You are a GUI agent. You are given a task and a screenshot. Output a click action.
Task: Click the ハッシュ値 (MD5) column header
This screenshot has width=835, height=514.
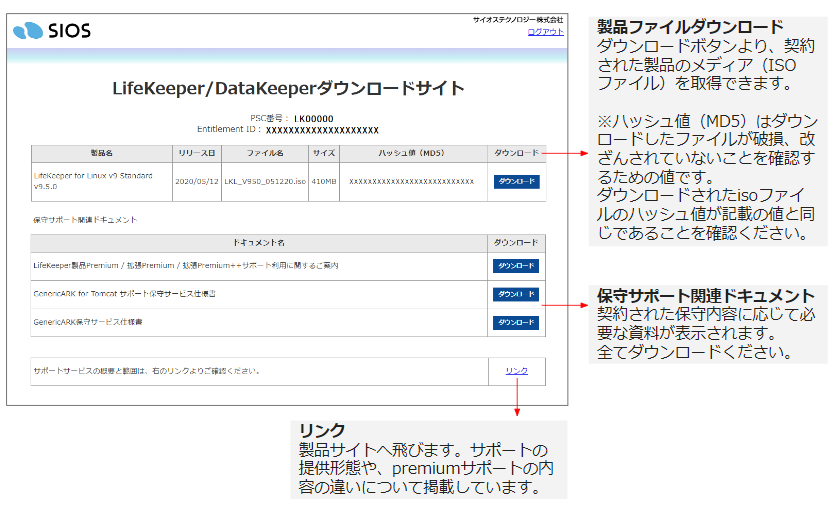[411, 153]
